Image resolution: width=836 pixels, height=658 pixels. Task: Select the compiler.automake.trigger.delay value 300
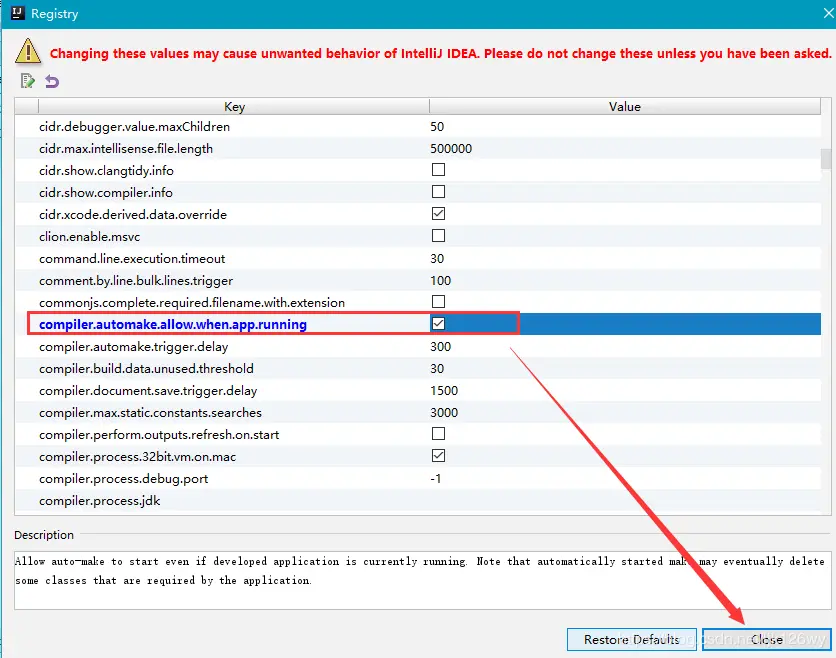coord(441,347)
